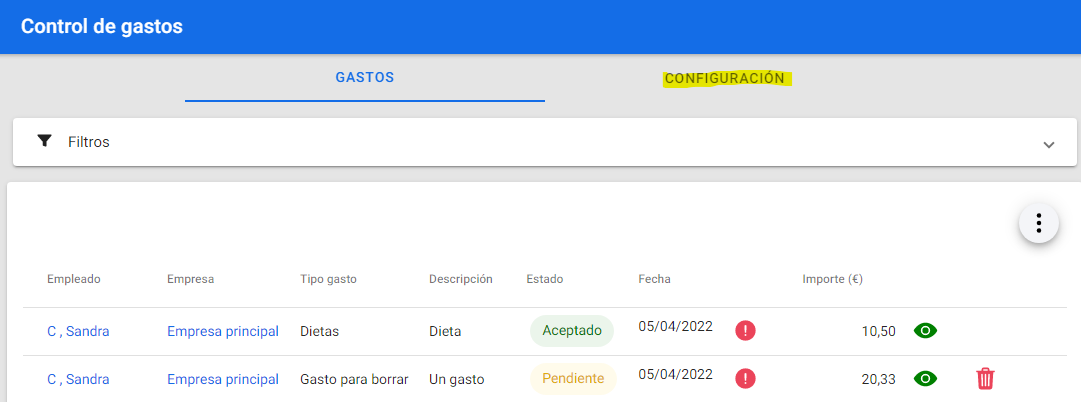The image size is (1081, 402).
Task: Open Empresa principal link in second row
Action: pos(222,379)
